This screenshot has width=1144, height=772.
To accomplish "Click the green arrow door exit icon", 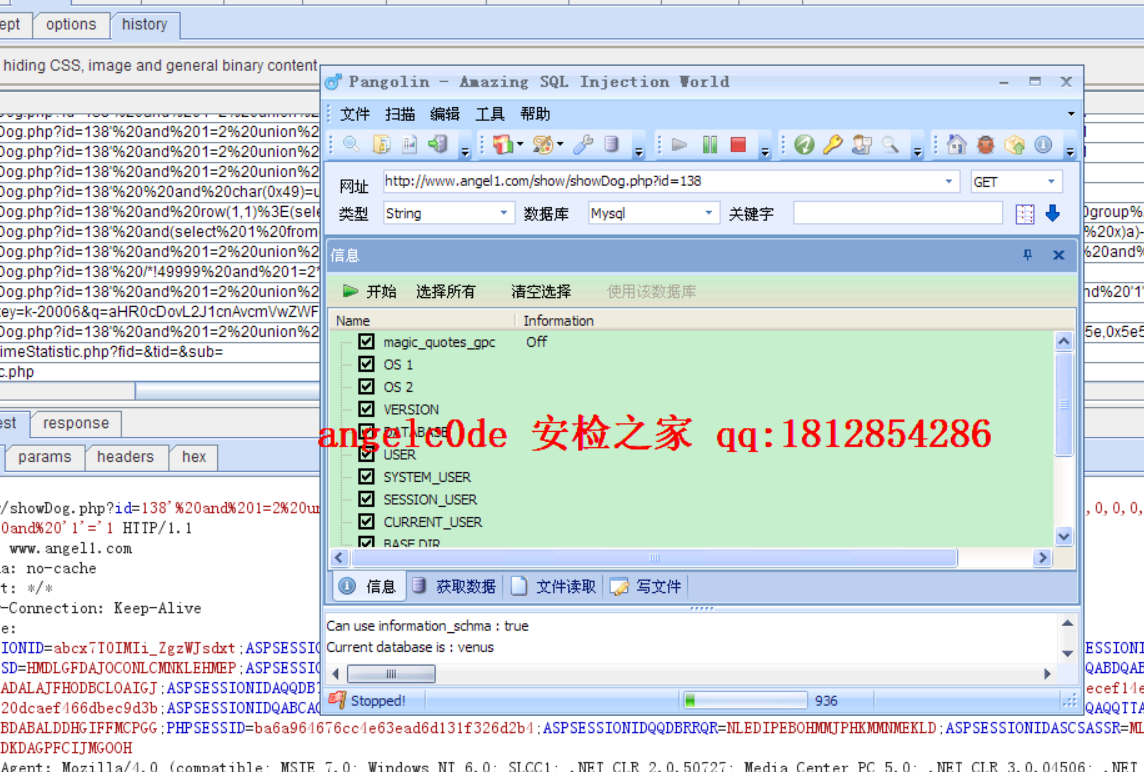I will pos(438,144).
